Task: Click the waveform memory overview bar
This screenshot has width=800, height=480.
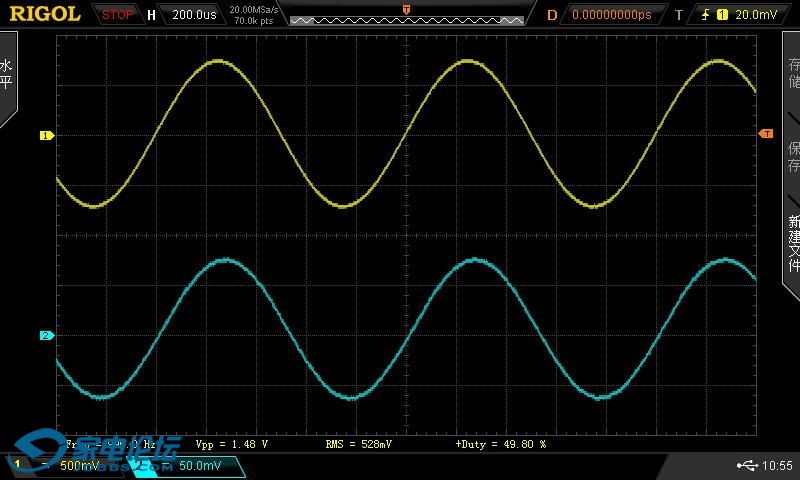Action: pyautogui.click(x=407, y=20)
